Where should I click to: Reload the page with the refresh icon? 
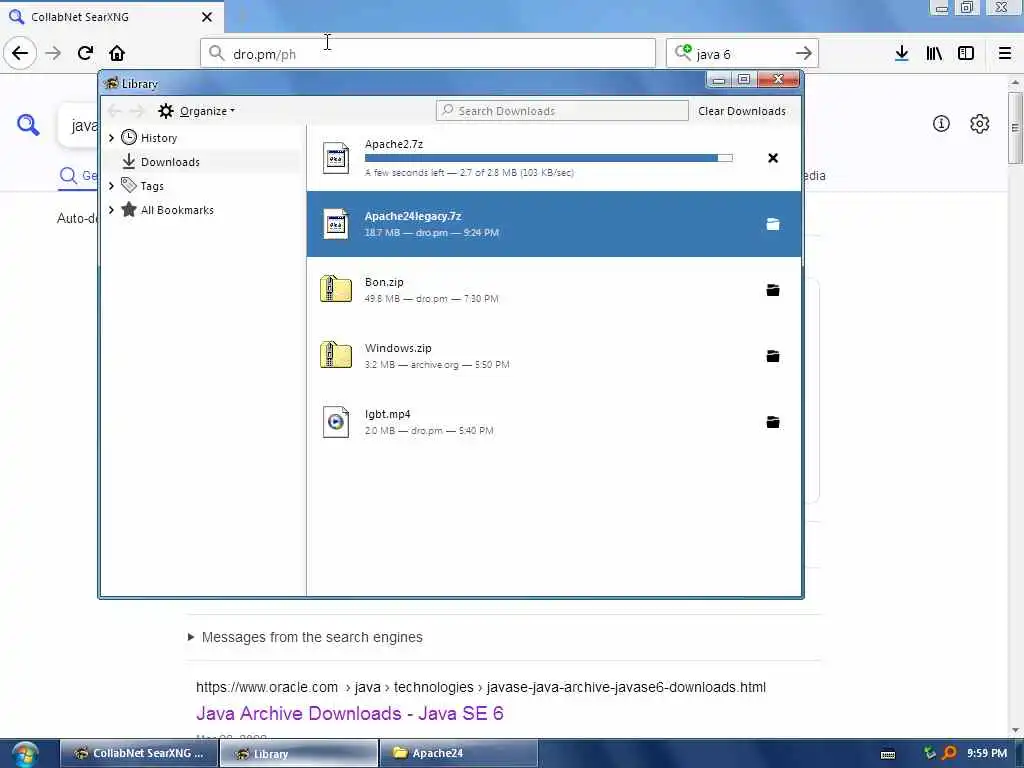(85, 53)
